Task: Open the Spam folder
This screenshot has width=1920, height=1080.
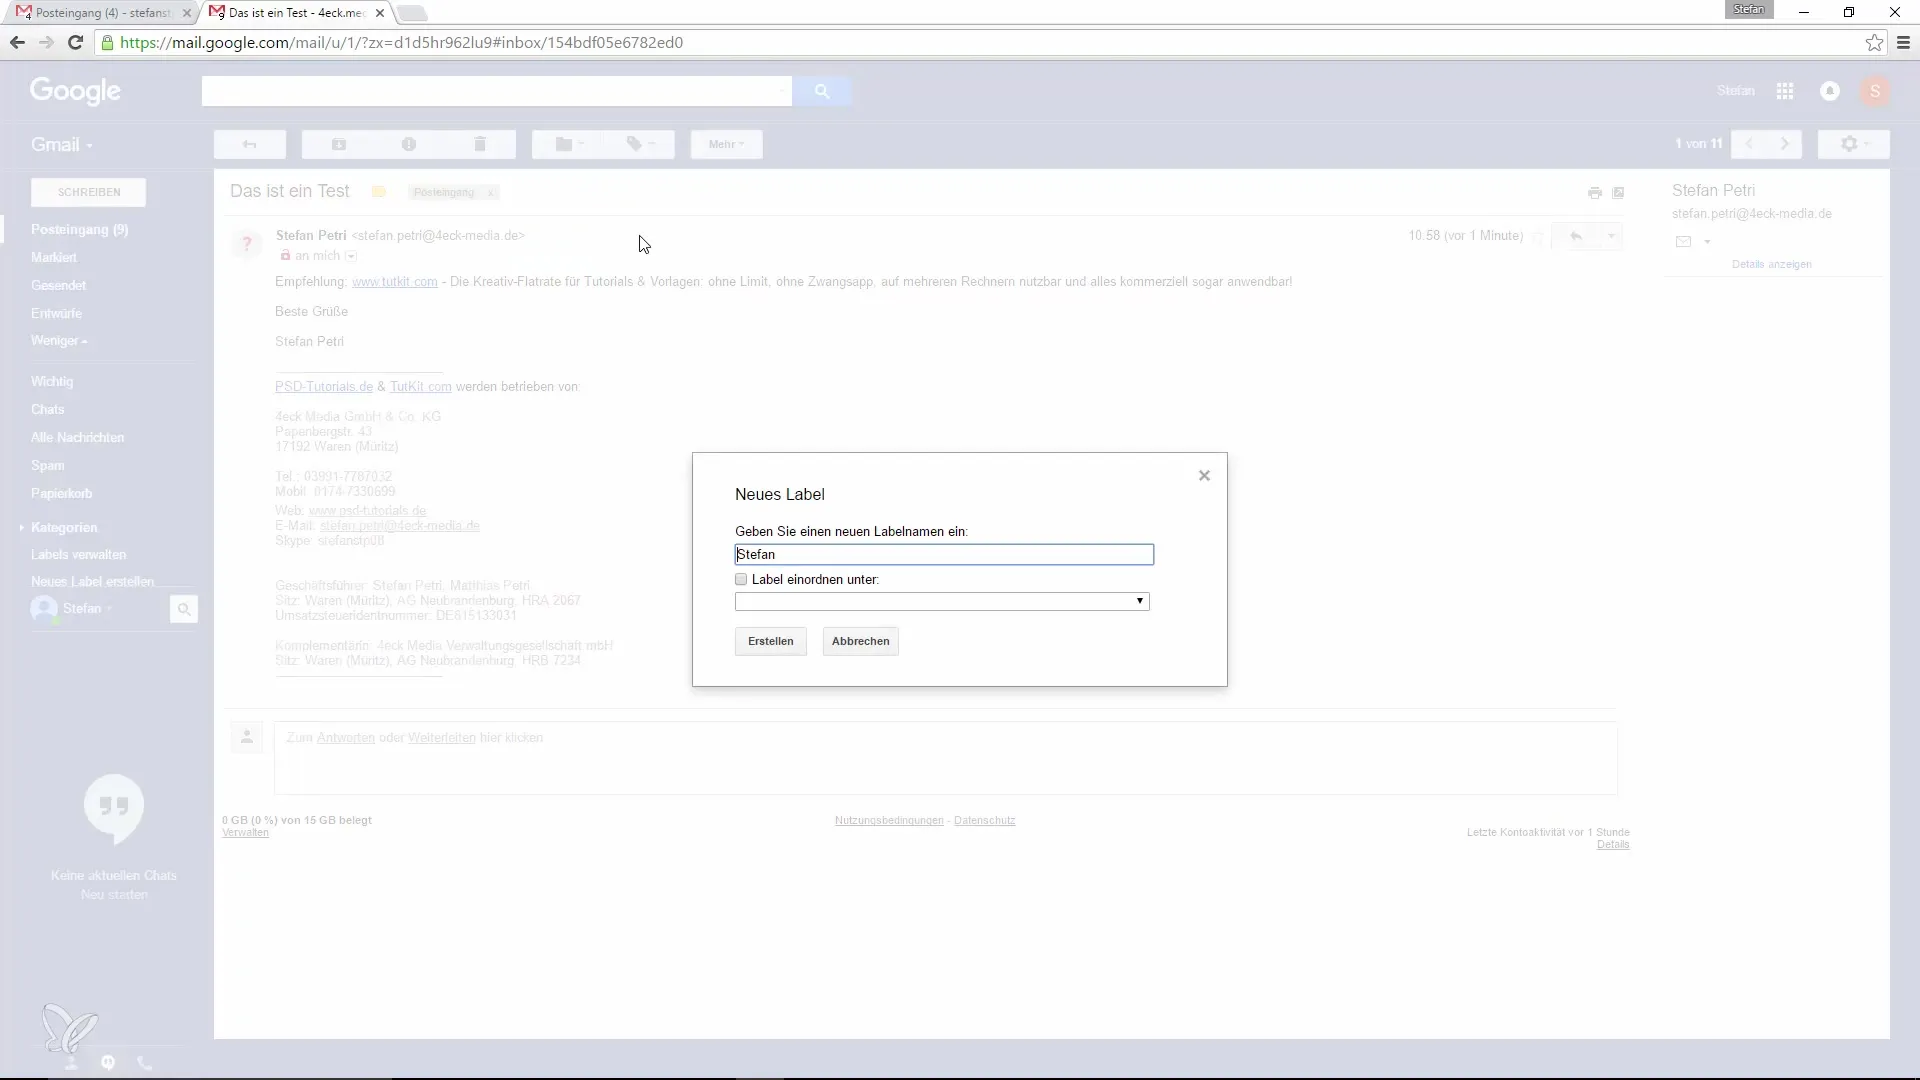Action: pos(47,465)
